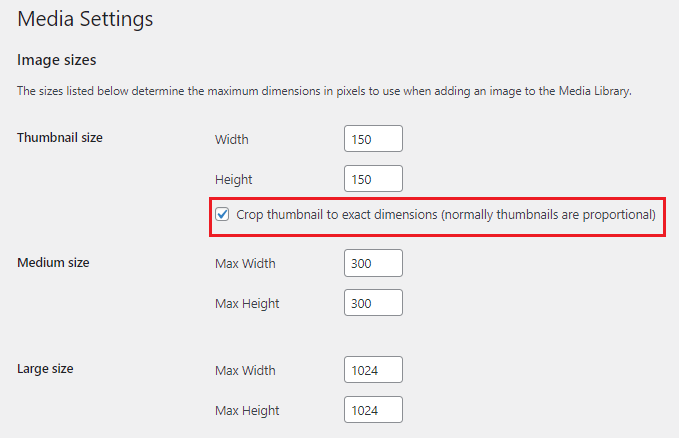This screenshot has height=438, width=679.
Task: Click the description text about maximum dimensions
Action: coord(325,91)
